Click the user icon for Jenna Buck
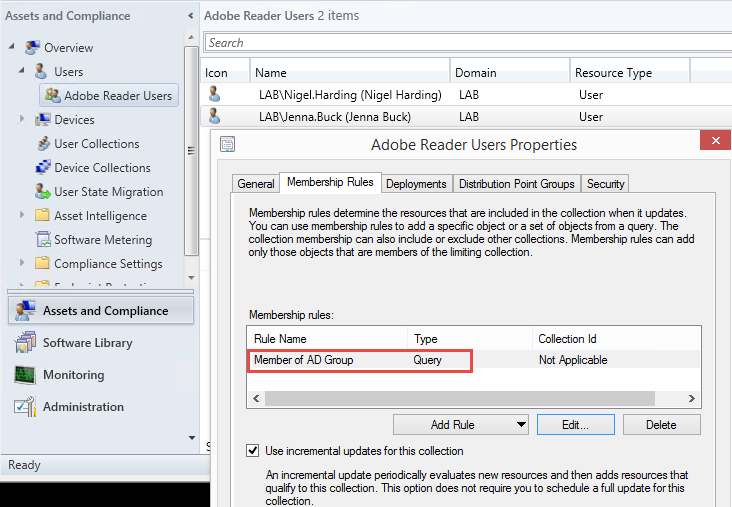Screen dimensions: 732x507 (x=214, y=116)
